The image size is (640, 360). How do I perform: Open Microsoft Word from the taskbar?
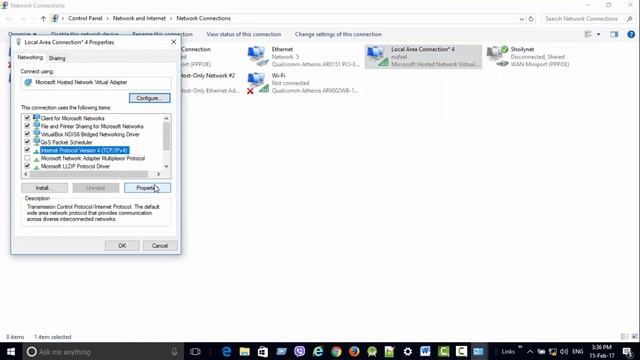425,351
